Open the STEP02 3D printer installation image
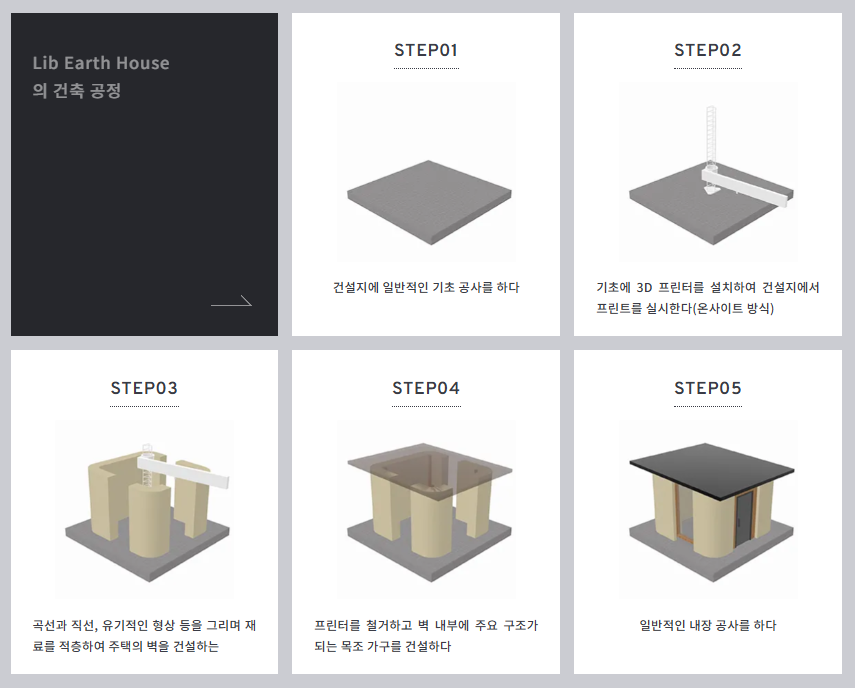Screen dimensions: 855x688 coord(708,172)
